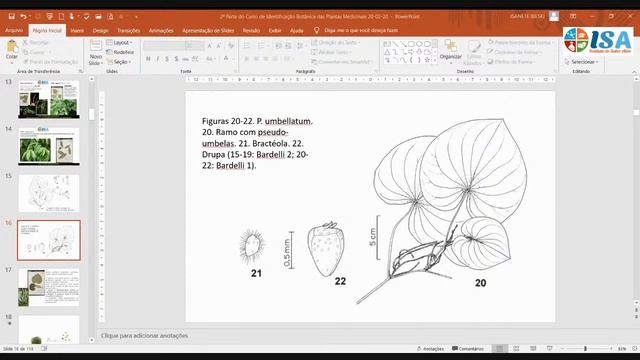Open the Seção section dropdown
Screen dimensions: 640x360
coord(119,62)
